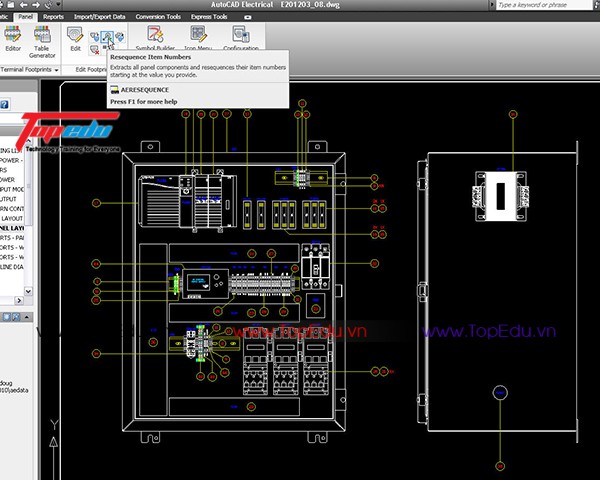The height and width of the screenshot is (480, 600).
Task: Click 'Press F1 for more help' text
Action: point(143,102)
